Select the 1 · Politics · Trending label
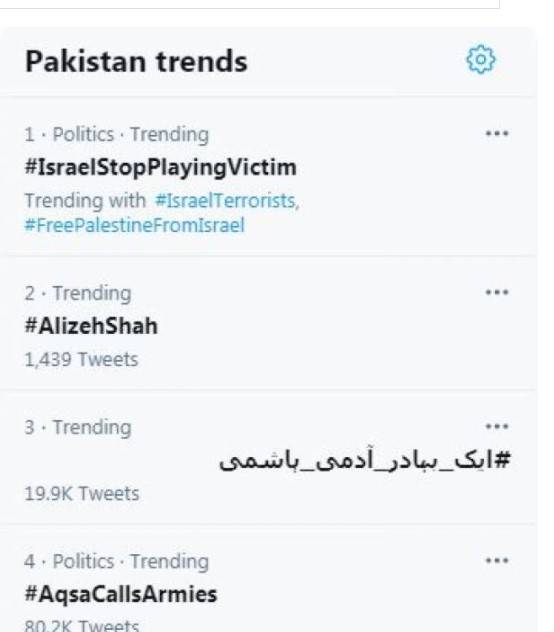The height and width of the screenshot is (632, 554). (117, 135)
